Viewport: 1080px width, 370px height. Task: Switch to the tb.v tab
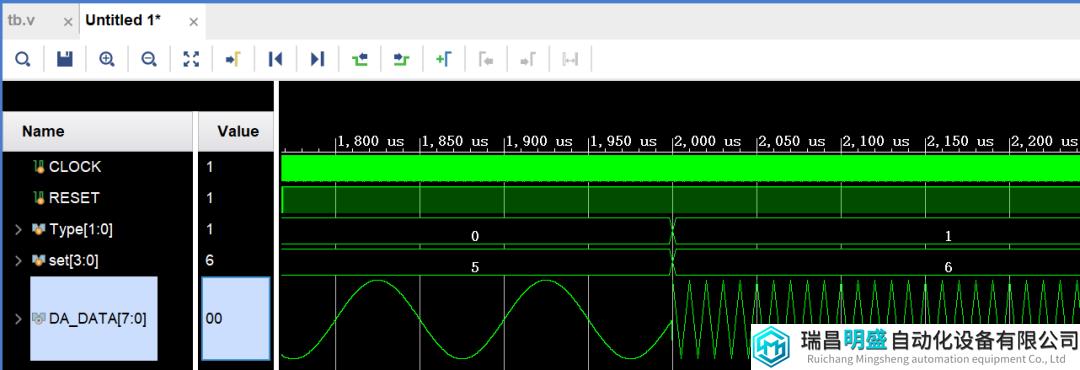(21, 21)
